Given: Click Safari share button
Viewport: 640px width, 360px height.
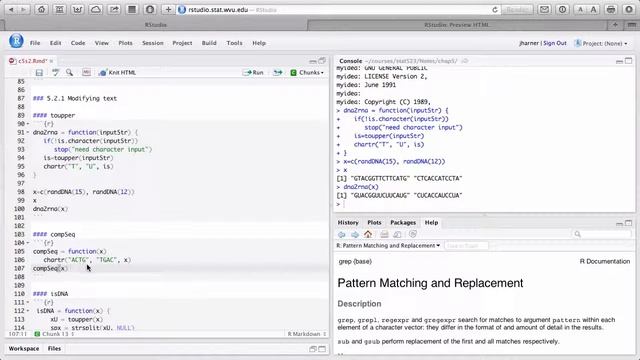Looking at the screenshot, I should [x=114, y=9].
